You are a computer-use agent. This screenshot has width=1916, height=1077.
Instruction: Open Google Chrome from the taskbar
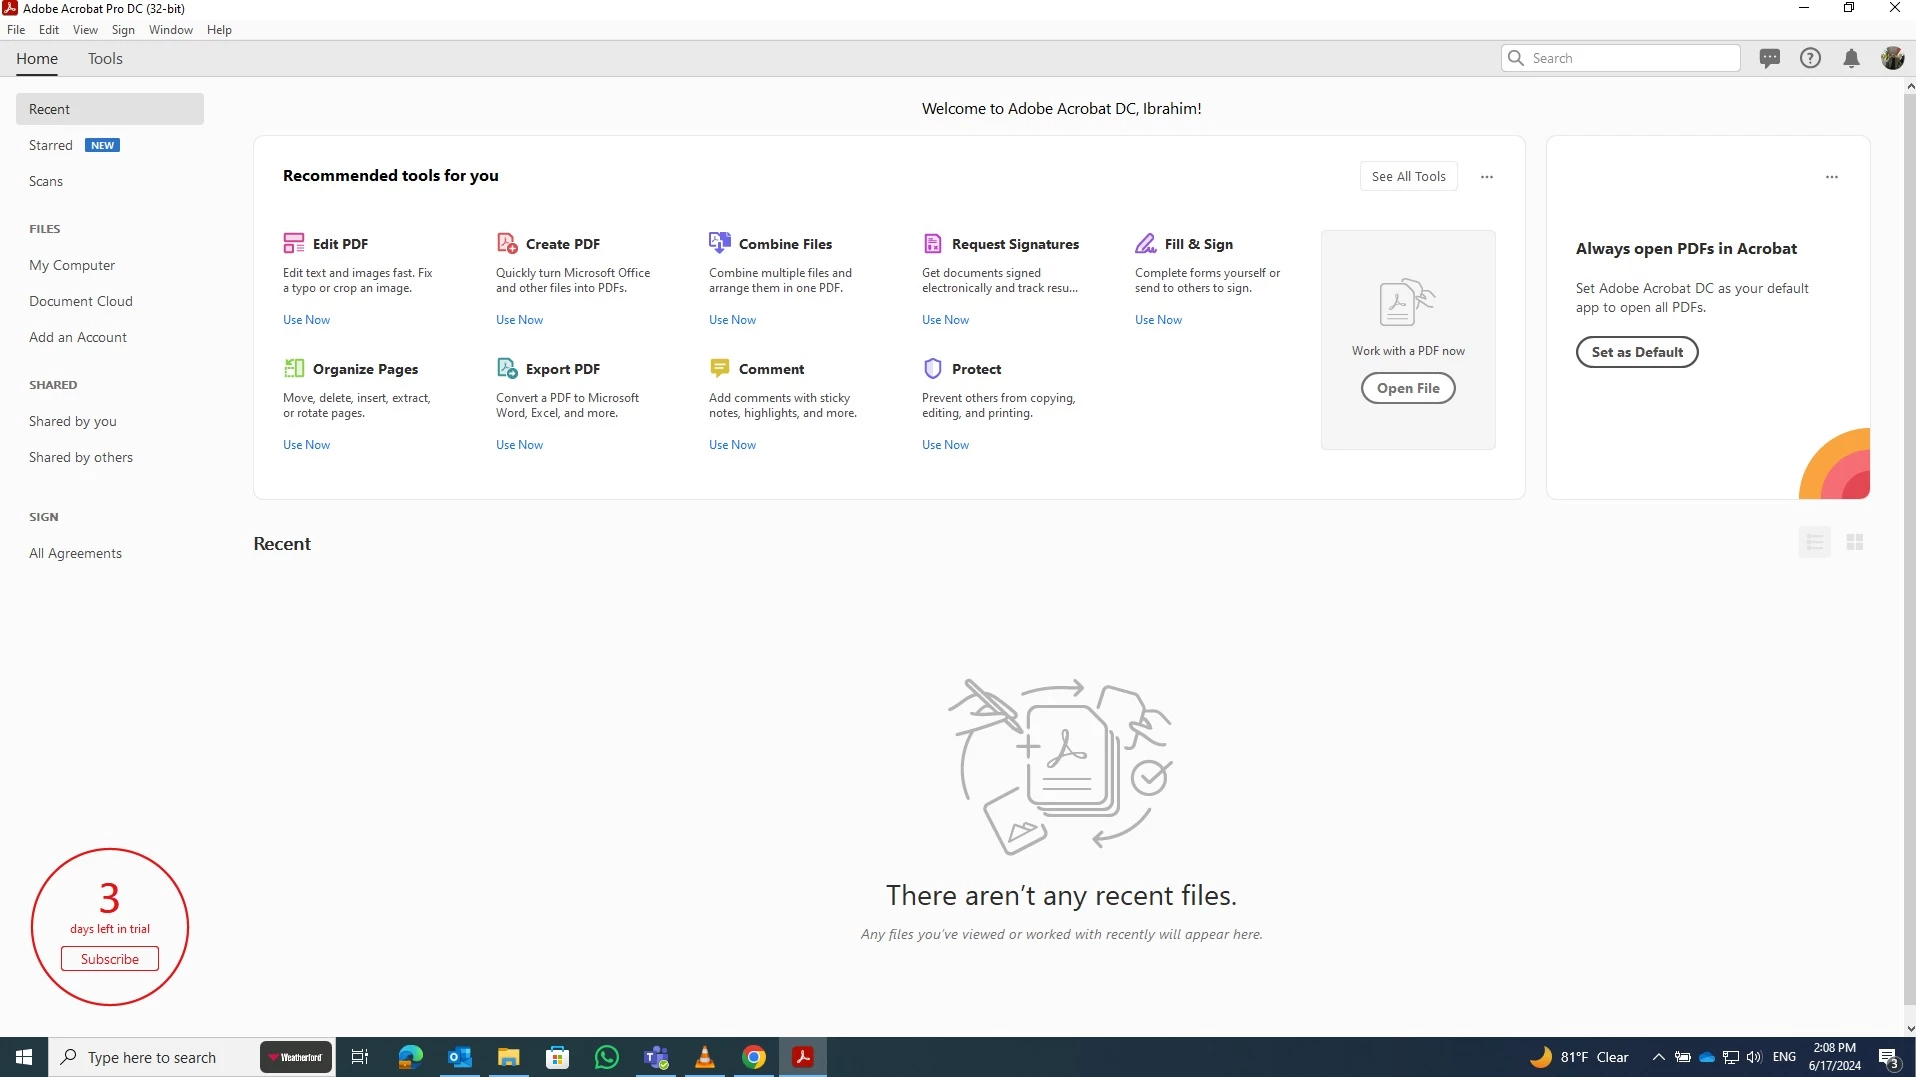(x=754, y=1057)
